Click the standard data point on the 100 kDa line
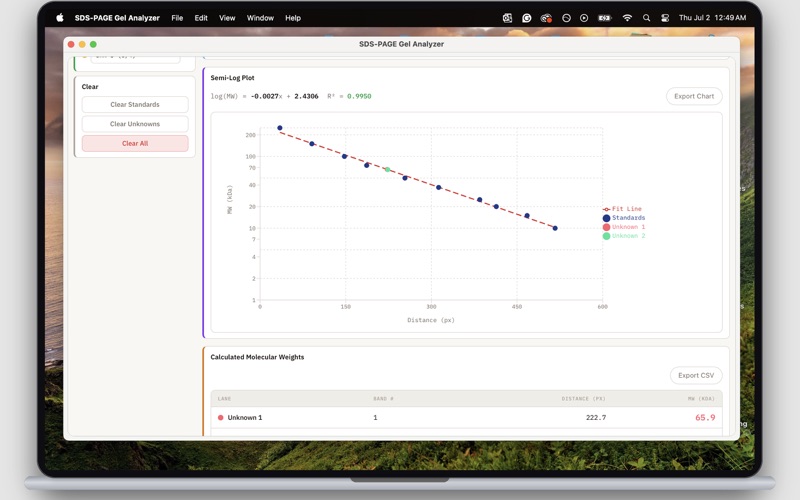Viewport: 800px width, 500px height. point(344,156)
